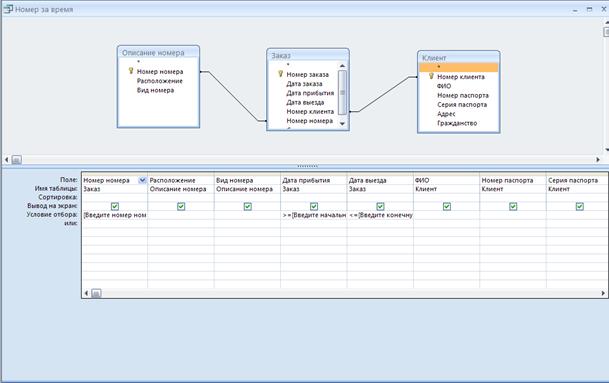Click the Описание номера table title bar
Screen dimensions: 609x383
coord(158,52)
